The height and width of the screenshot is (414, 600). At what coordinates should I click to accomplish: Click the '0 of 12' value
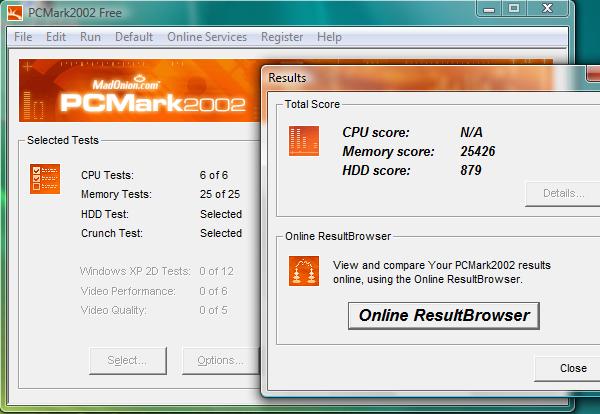[x=216, y=271]
